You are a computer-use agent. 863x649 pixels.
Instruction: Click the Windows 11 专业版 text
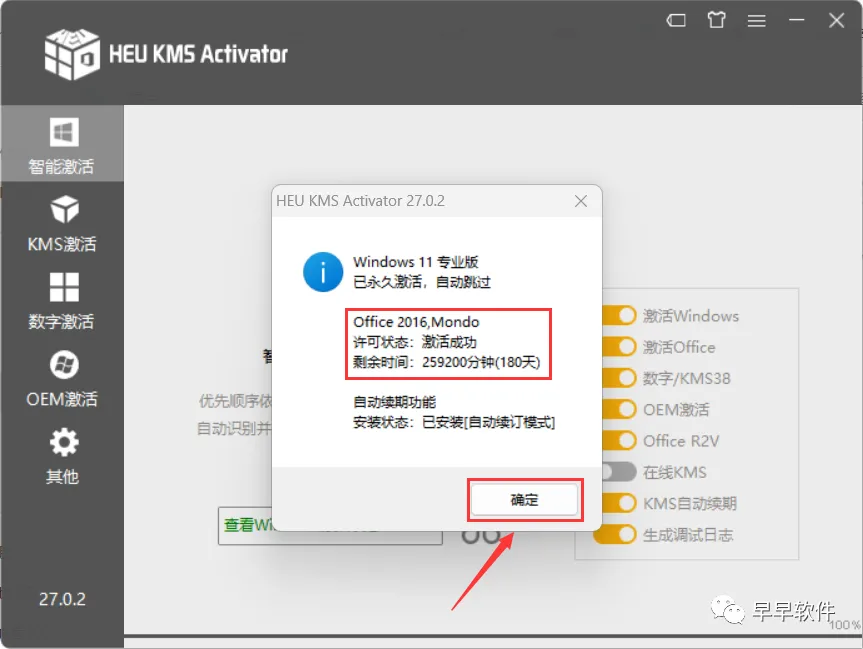(x=416, y=262)
